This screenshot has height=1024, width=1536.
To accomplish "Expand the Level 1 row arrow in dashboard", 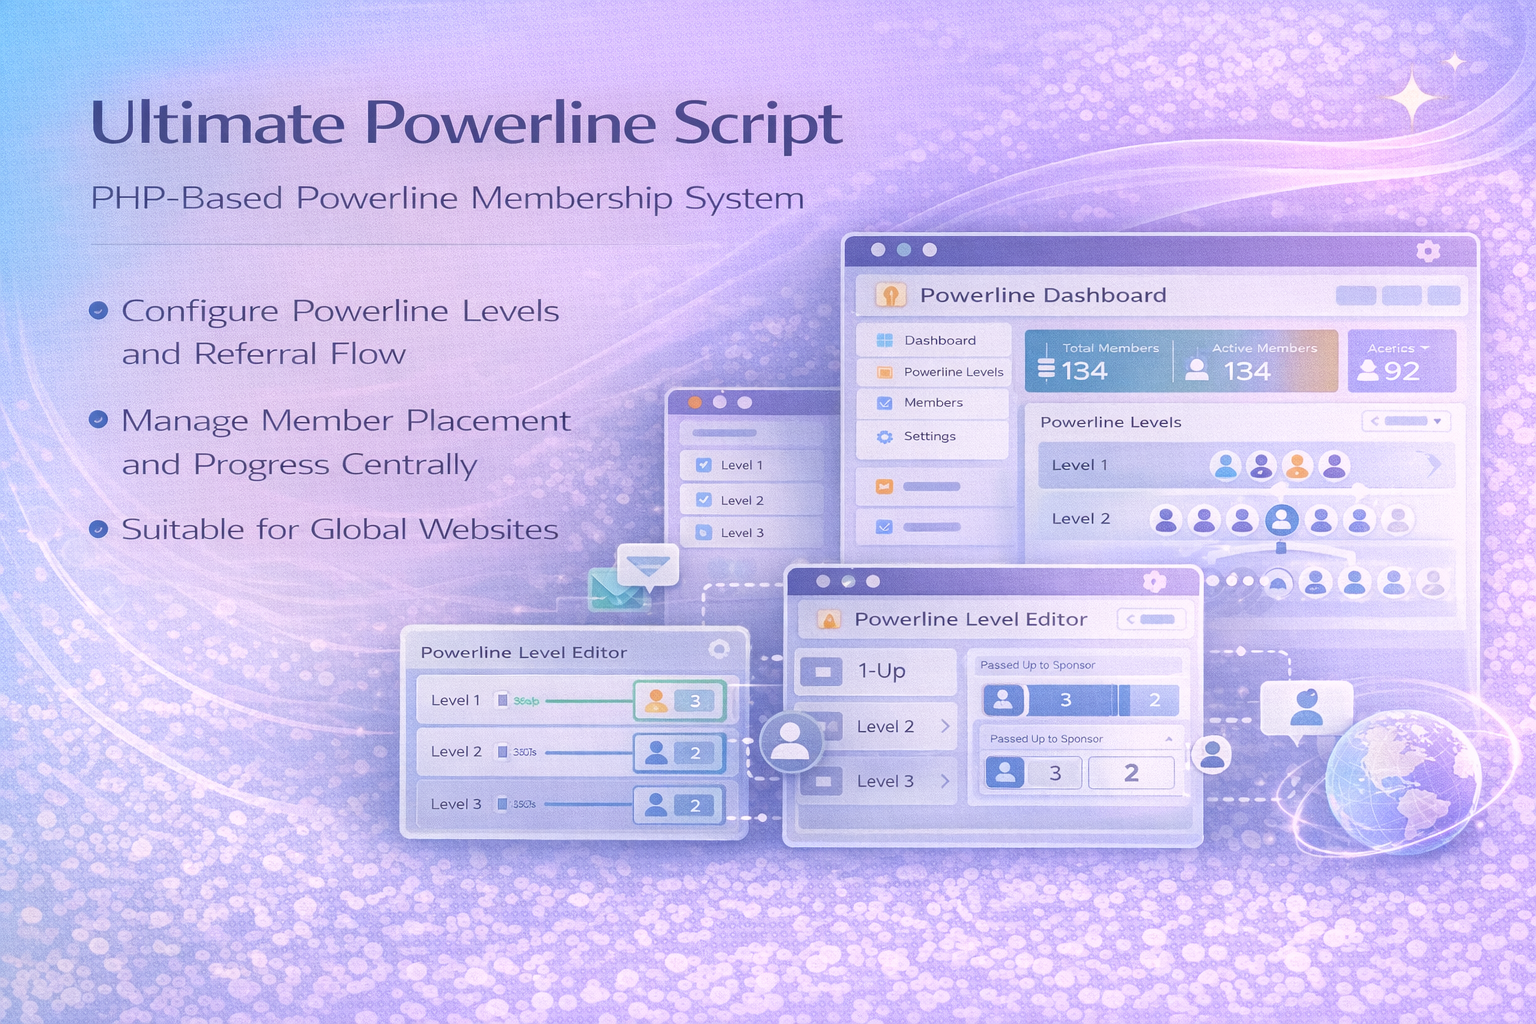I will pyautogui.click(x=1433, y=465).
